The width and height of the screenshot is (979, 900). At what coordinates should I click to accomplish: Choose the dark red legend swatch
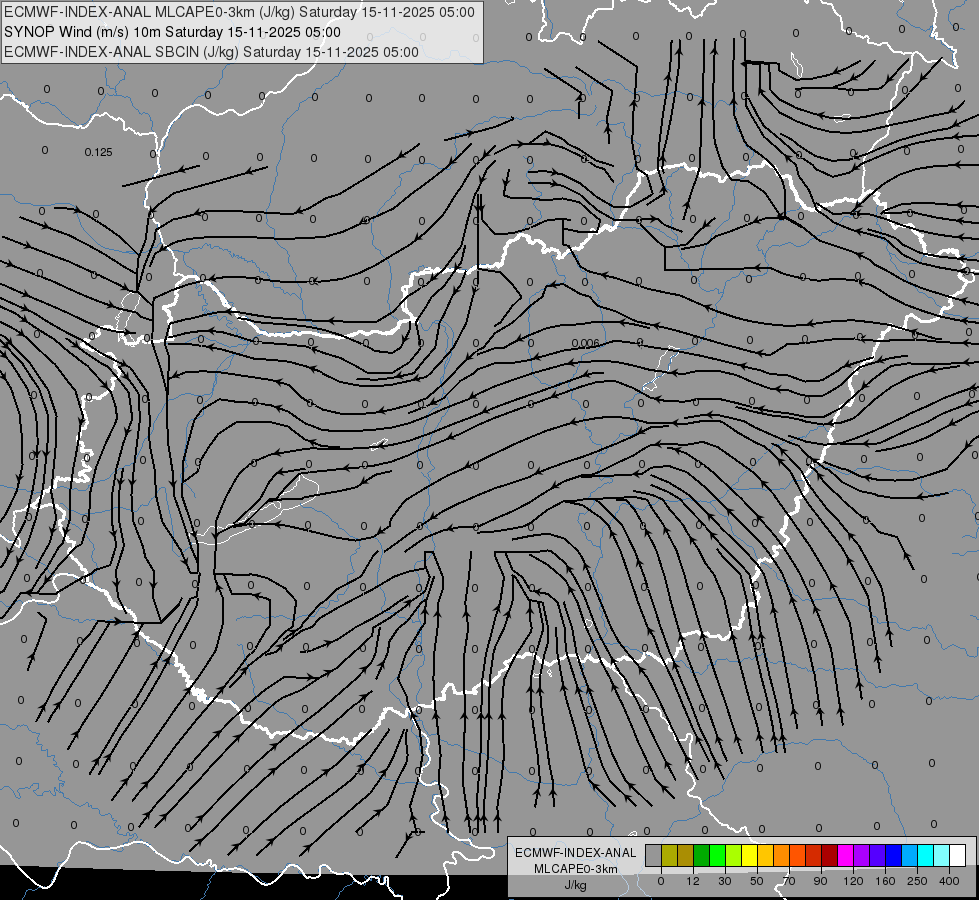coord(830,855)
